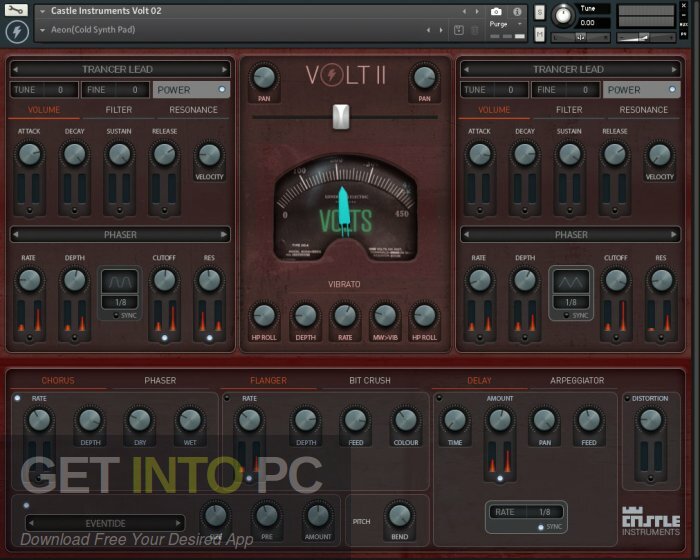
Task: Click the DISTORTION knob
Action: click(650, 420)
